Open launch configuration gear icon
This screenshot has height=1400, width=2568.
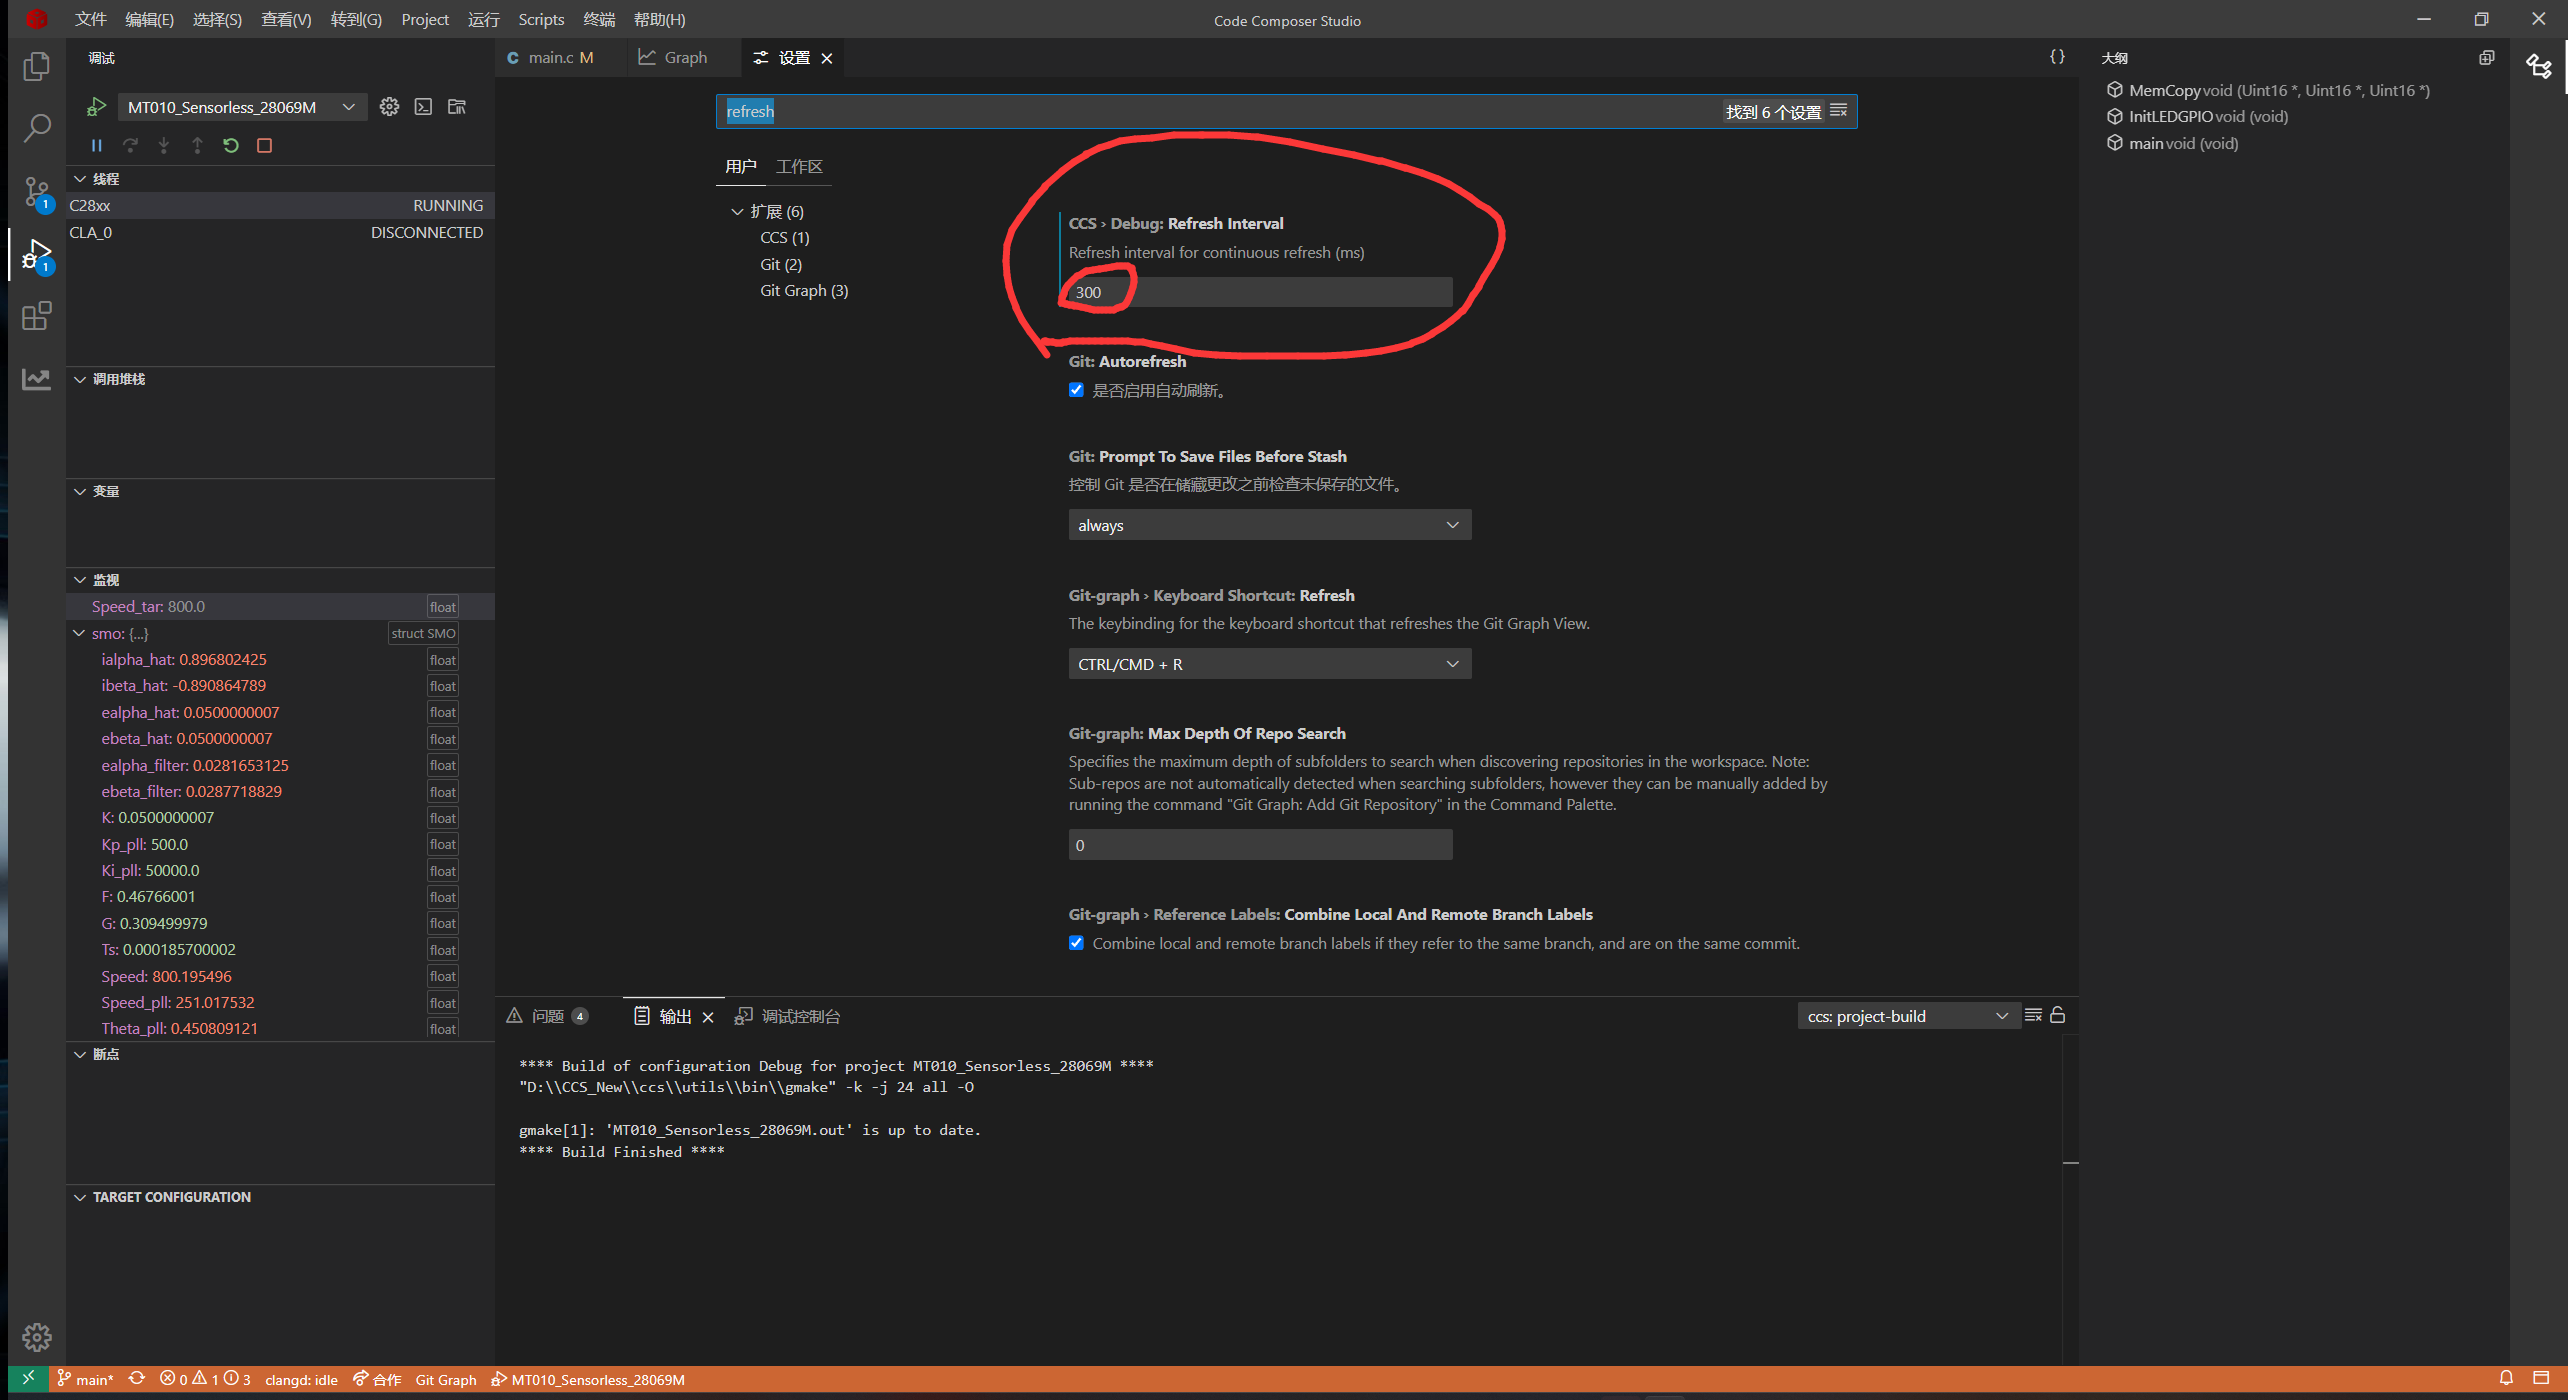pyautogui.click(x=389, y=107)
